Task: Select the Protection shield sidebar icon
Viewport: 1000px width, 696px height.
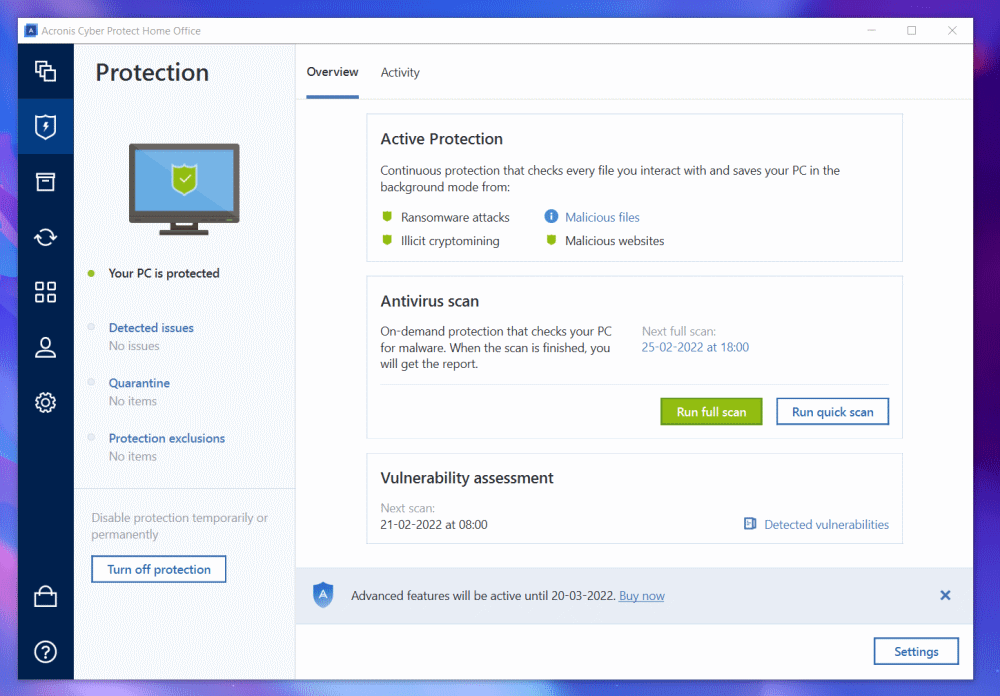Action: (45, 126)
